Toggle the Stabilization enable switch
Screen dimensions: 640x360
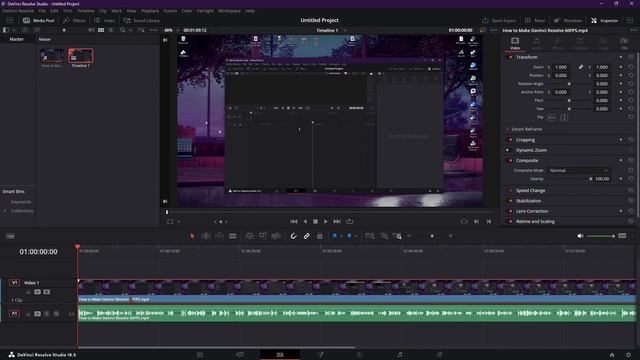tap(510, 201)
